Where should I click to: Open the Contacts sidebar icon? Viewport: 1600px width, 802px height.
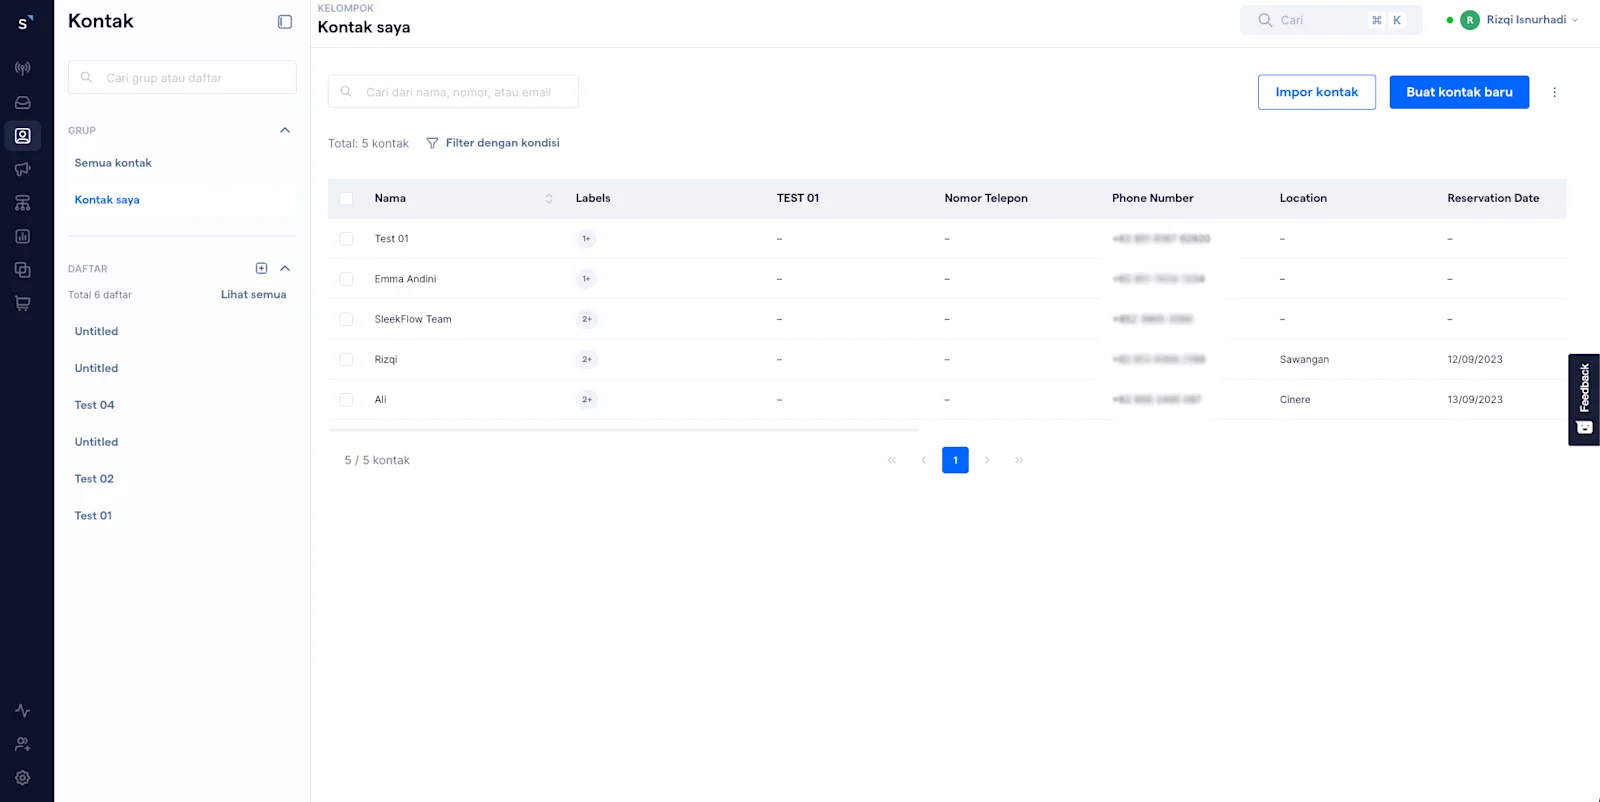click(x=22, y=136)
